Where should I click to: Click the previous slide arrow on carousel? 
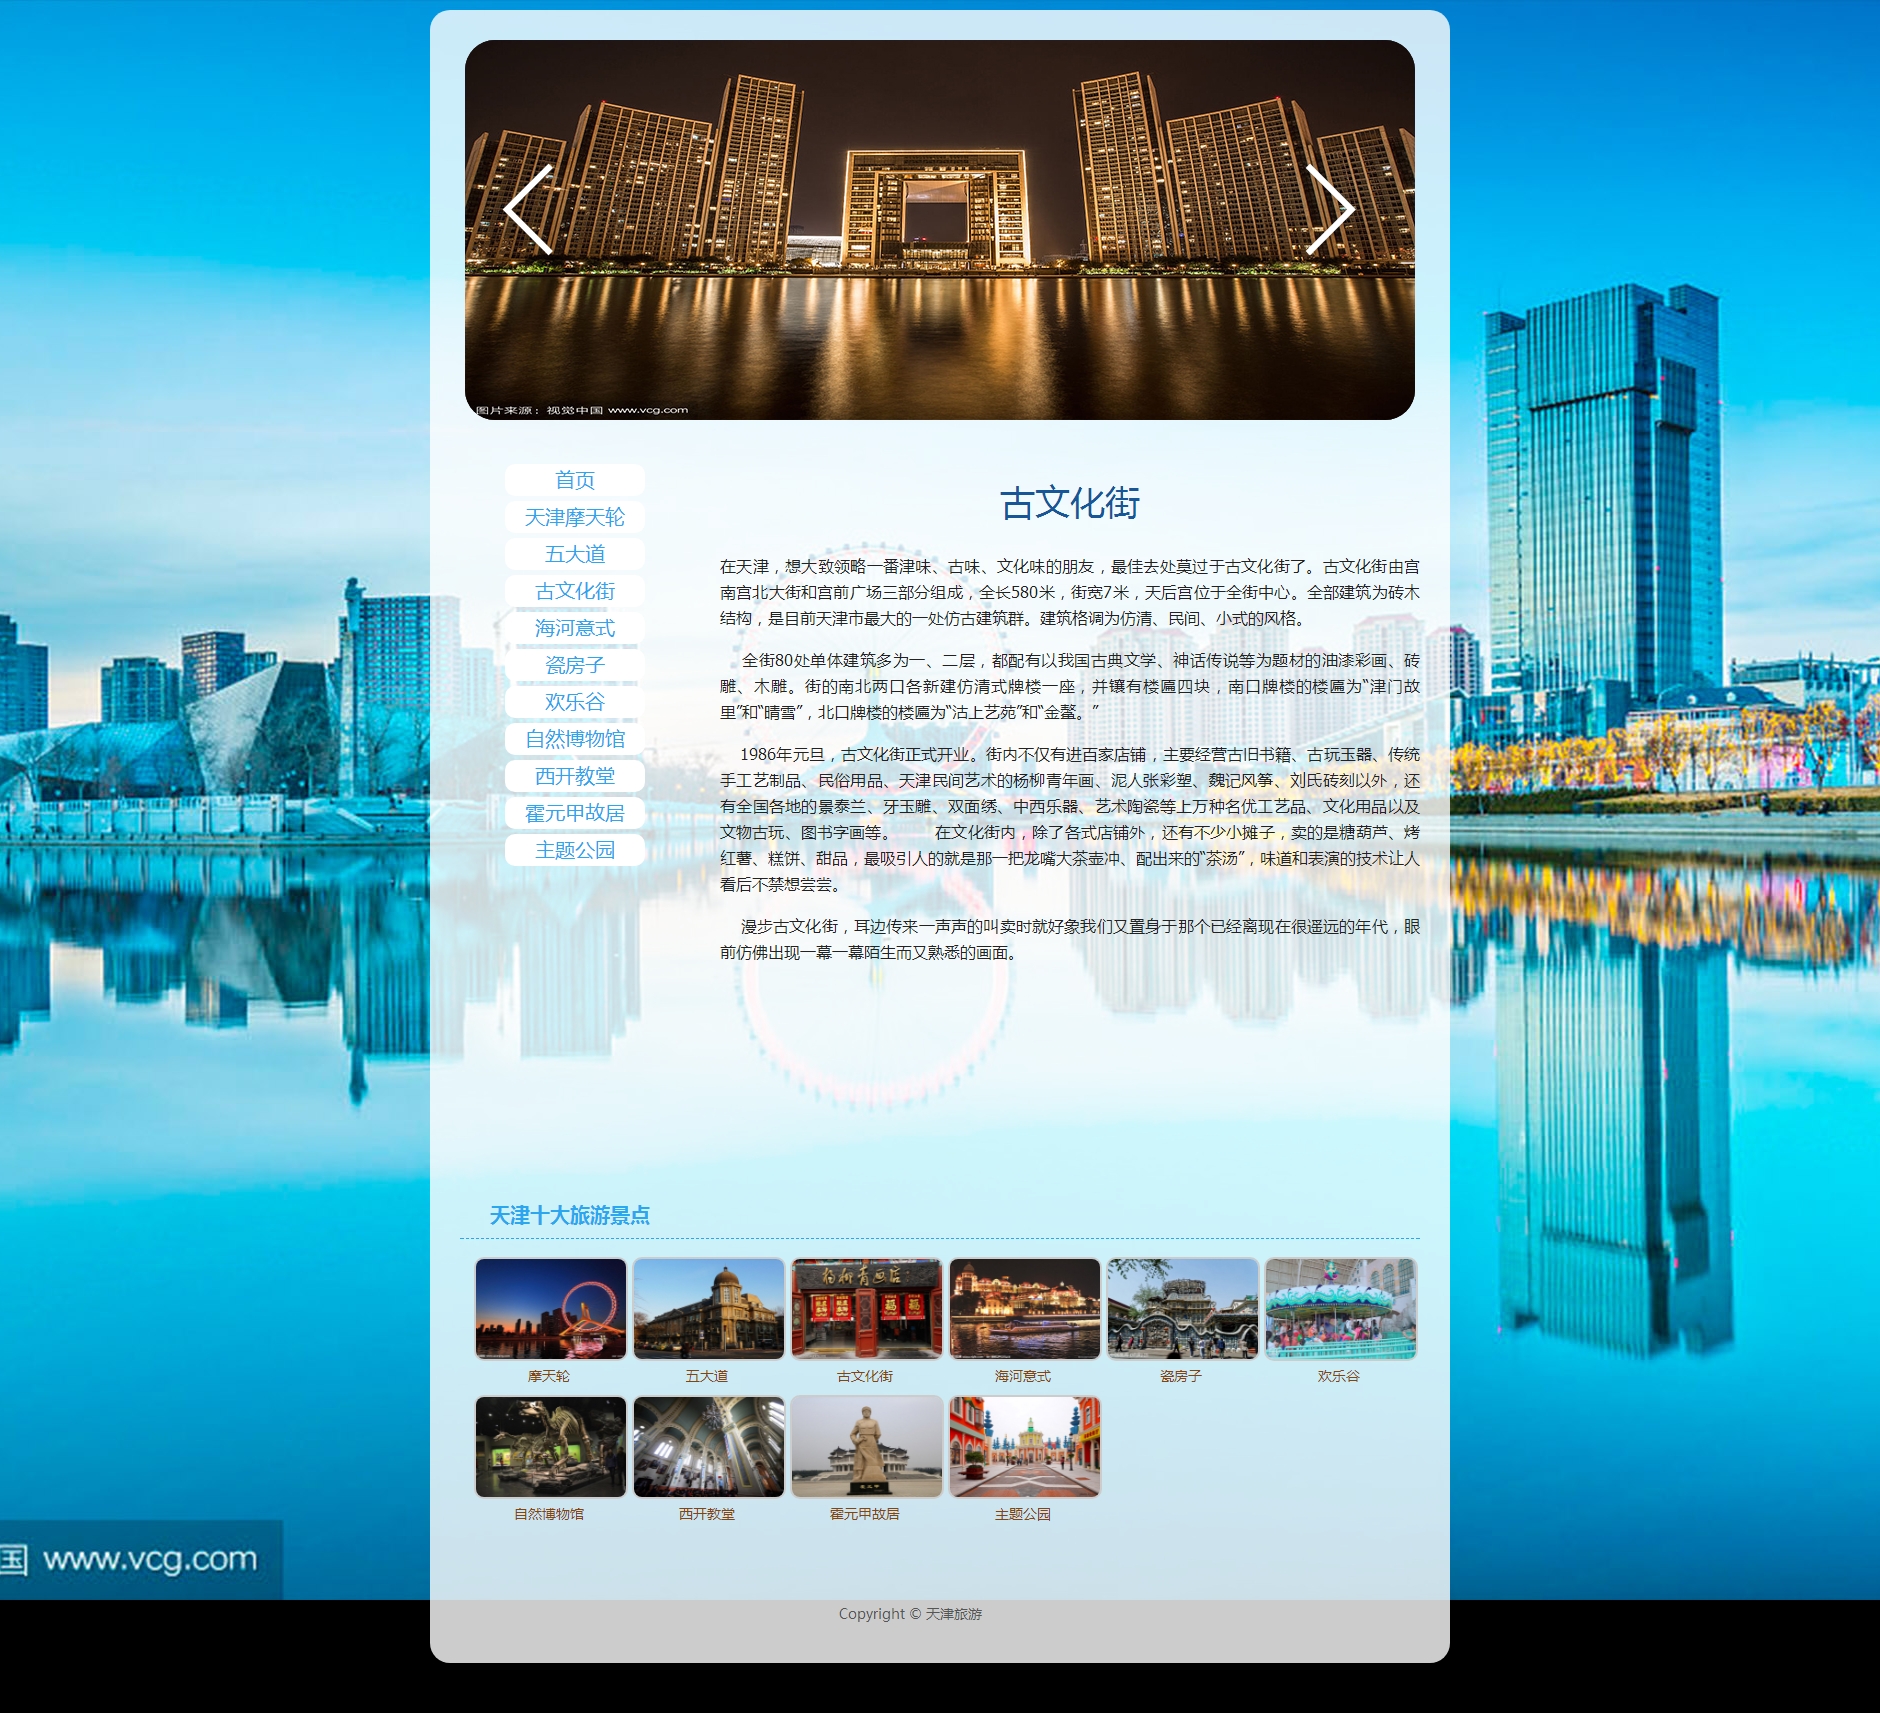click(x=528, y=210)
